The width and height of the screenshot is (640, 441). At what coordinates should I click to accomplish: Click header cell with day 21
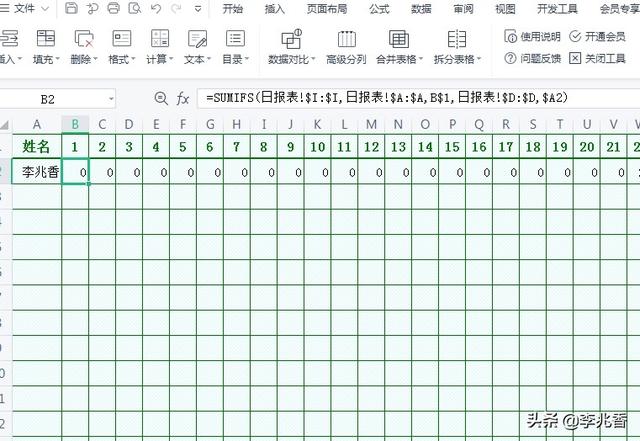[x=613, y=146]
